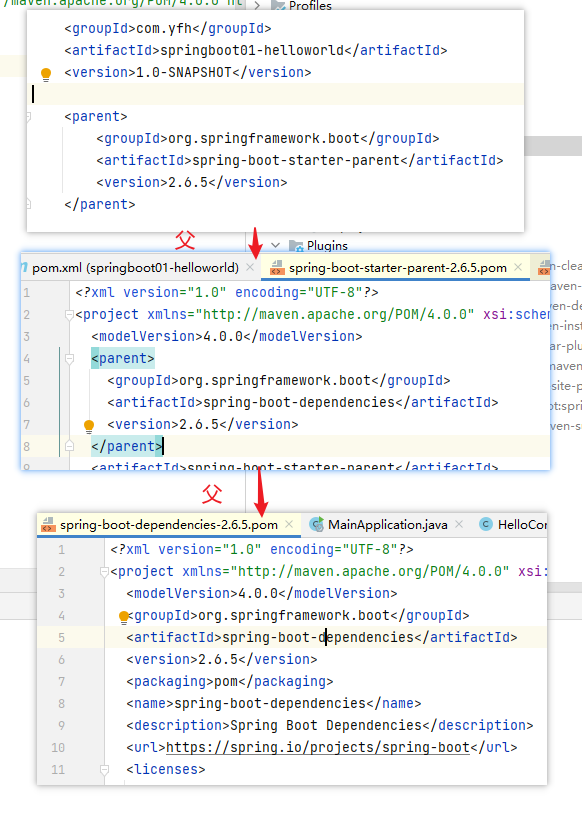Click the lightbulb on line 4 of dependencies pom
The image size is (582, 821).
(x=124, y=617)
